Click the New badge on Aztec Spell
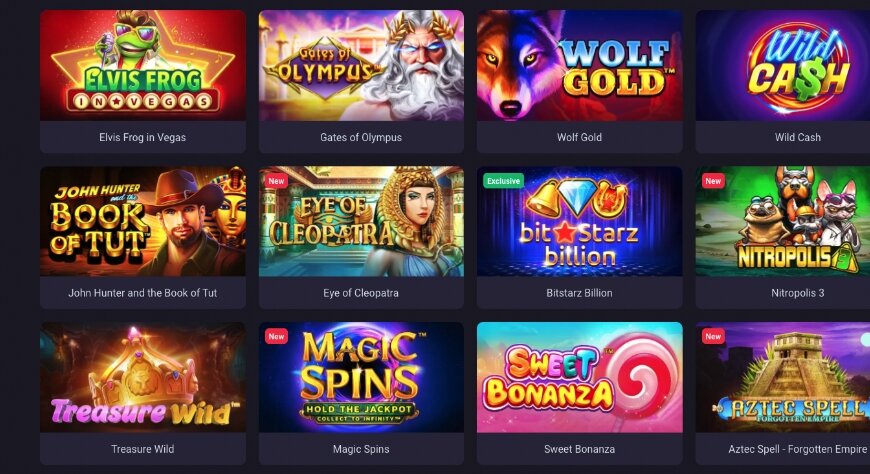870x474 pixels. coord(714,336)
